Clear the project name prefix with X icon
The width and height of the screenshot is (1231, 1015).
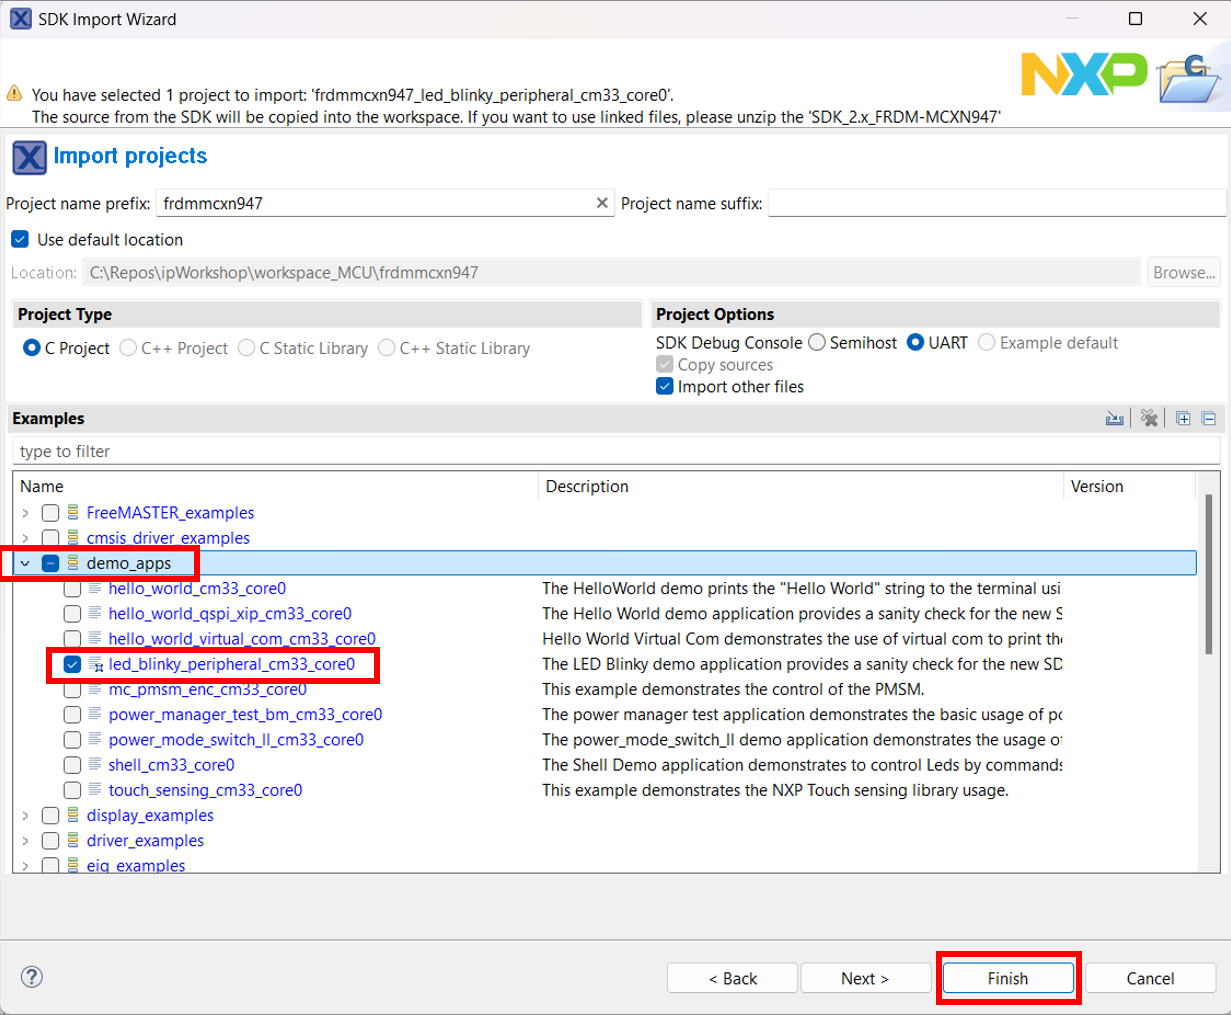[x=602, y=203]
